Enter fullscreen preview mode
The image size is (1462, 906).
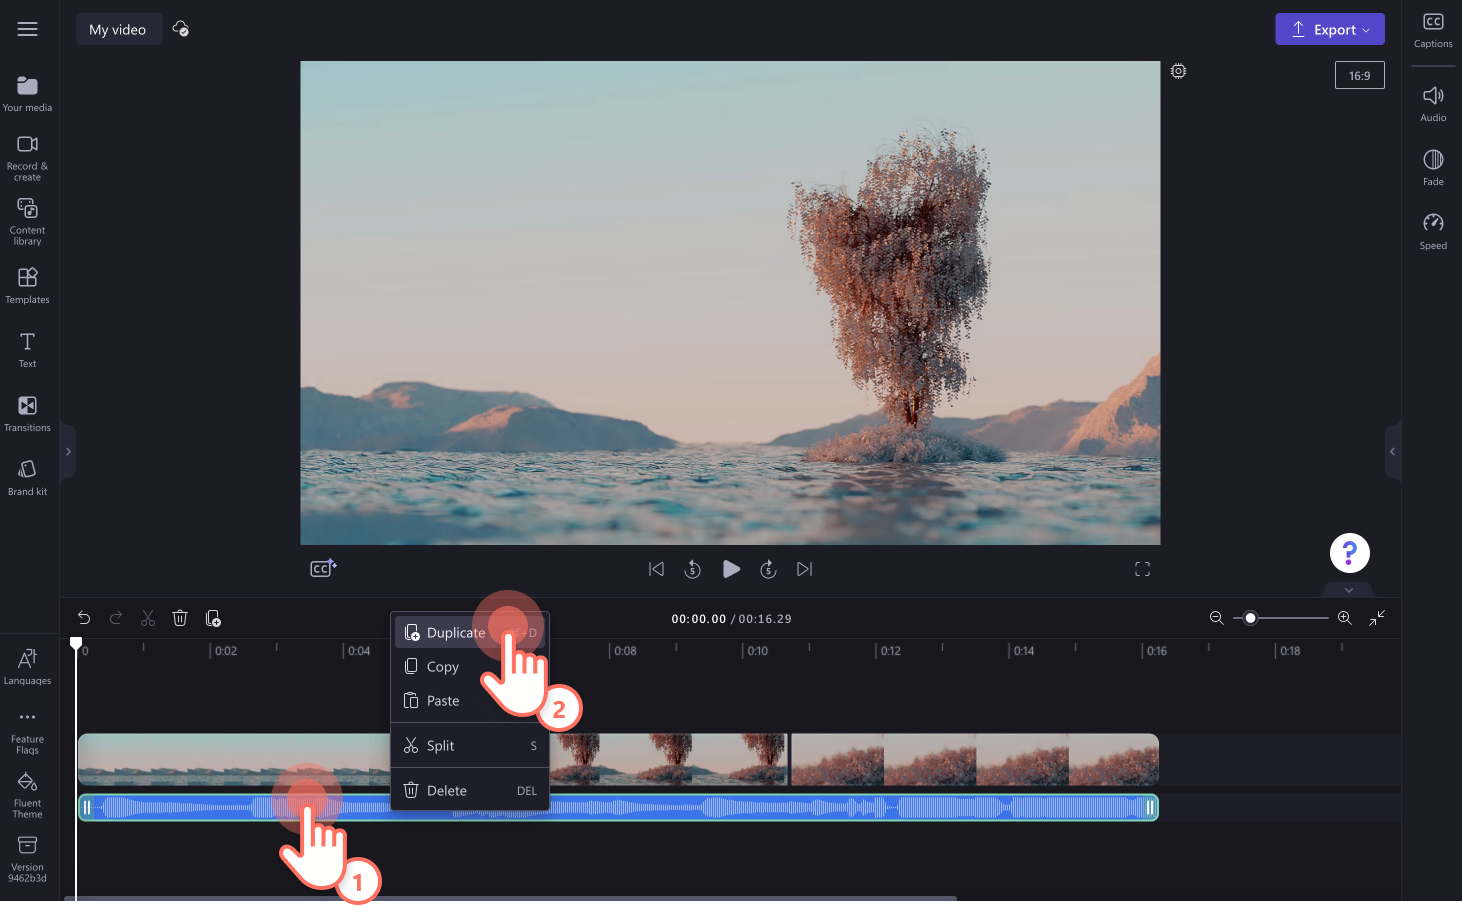[1142, 569]
